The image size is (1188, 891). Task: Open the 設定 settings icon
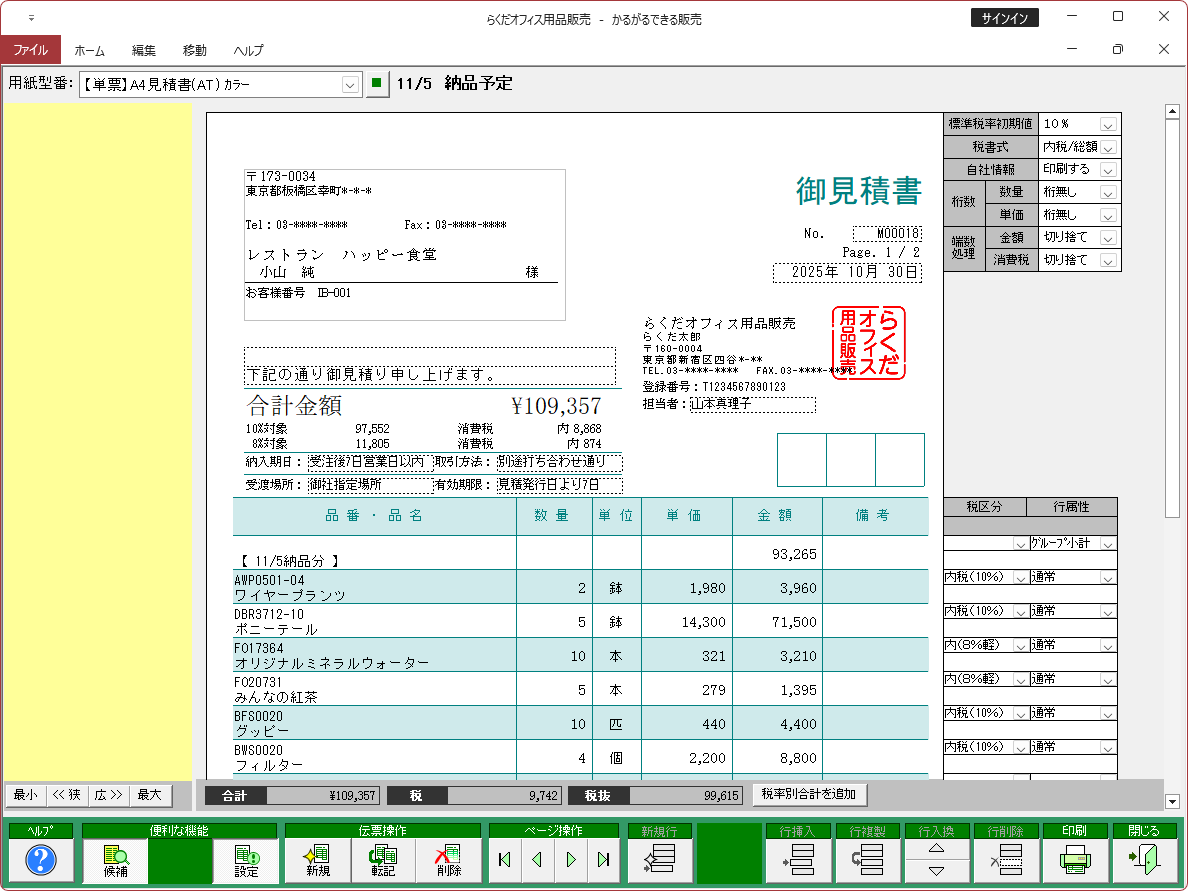(246, 859)
